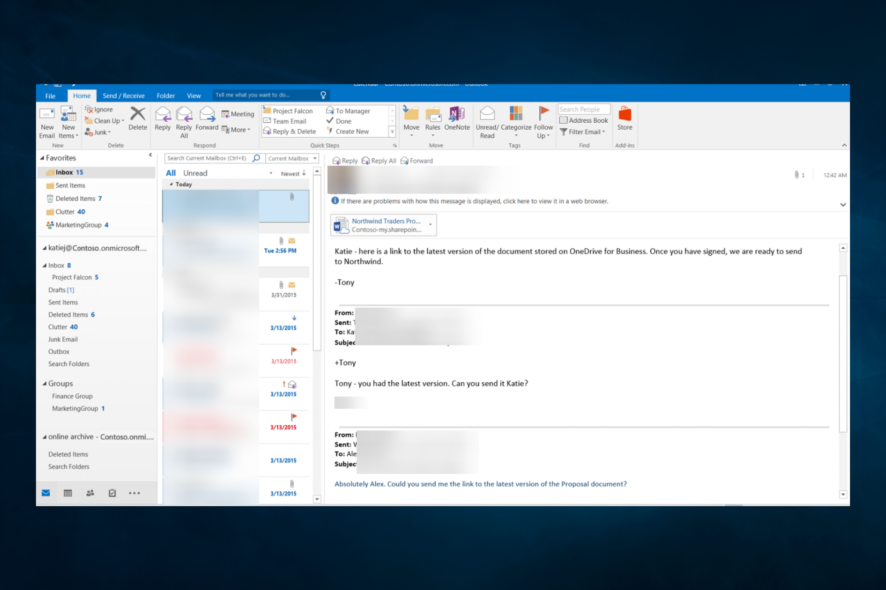This screenshot has height=590, width=886.
Task: Open the Categorize color menu
Action: coord(516,121)
